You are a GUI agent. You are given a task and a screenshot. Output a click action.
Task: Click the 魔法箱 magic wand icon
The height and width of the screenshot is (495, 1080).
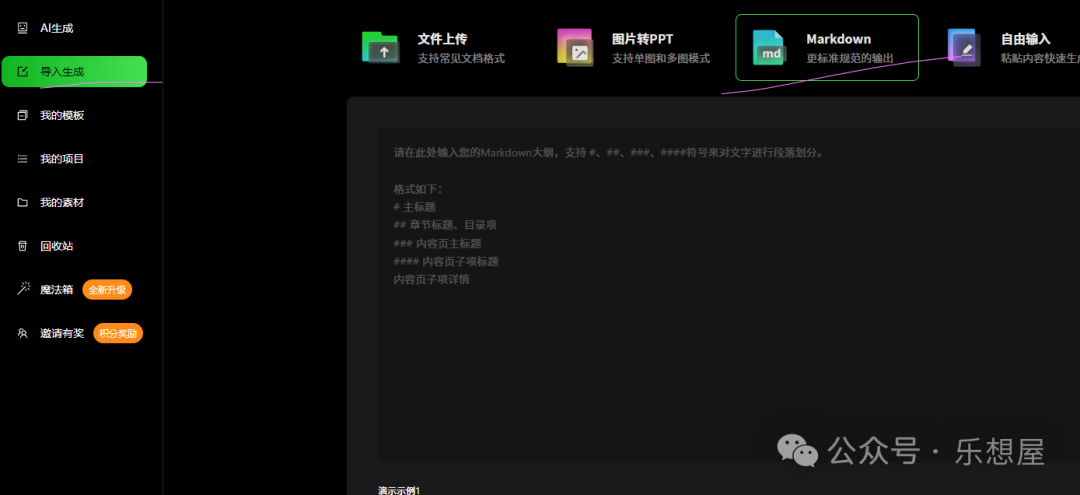[23, 289]
